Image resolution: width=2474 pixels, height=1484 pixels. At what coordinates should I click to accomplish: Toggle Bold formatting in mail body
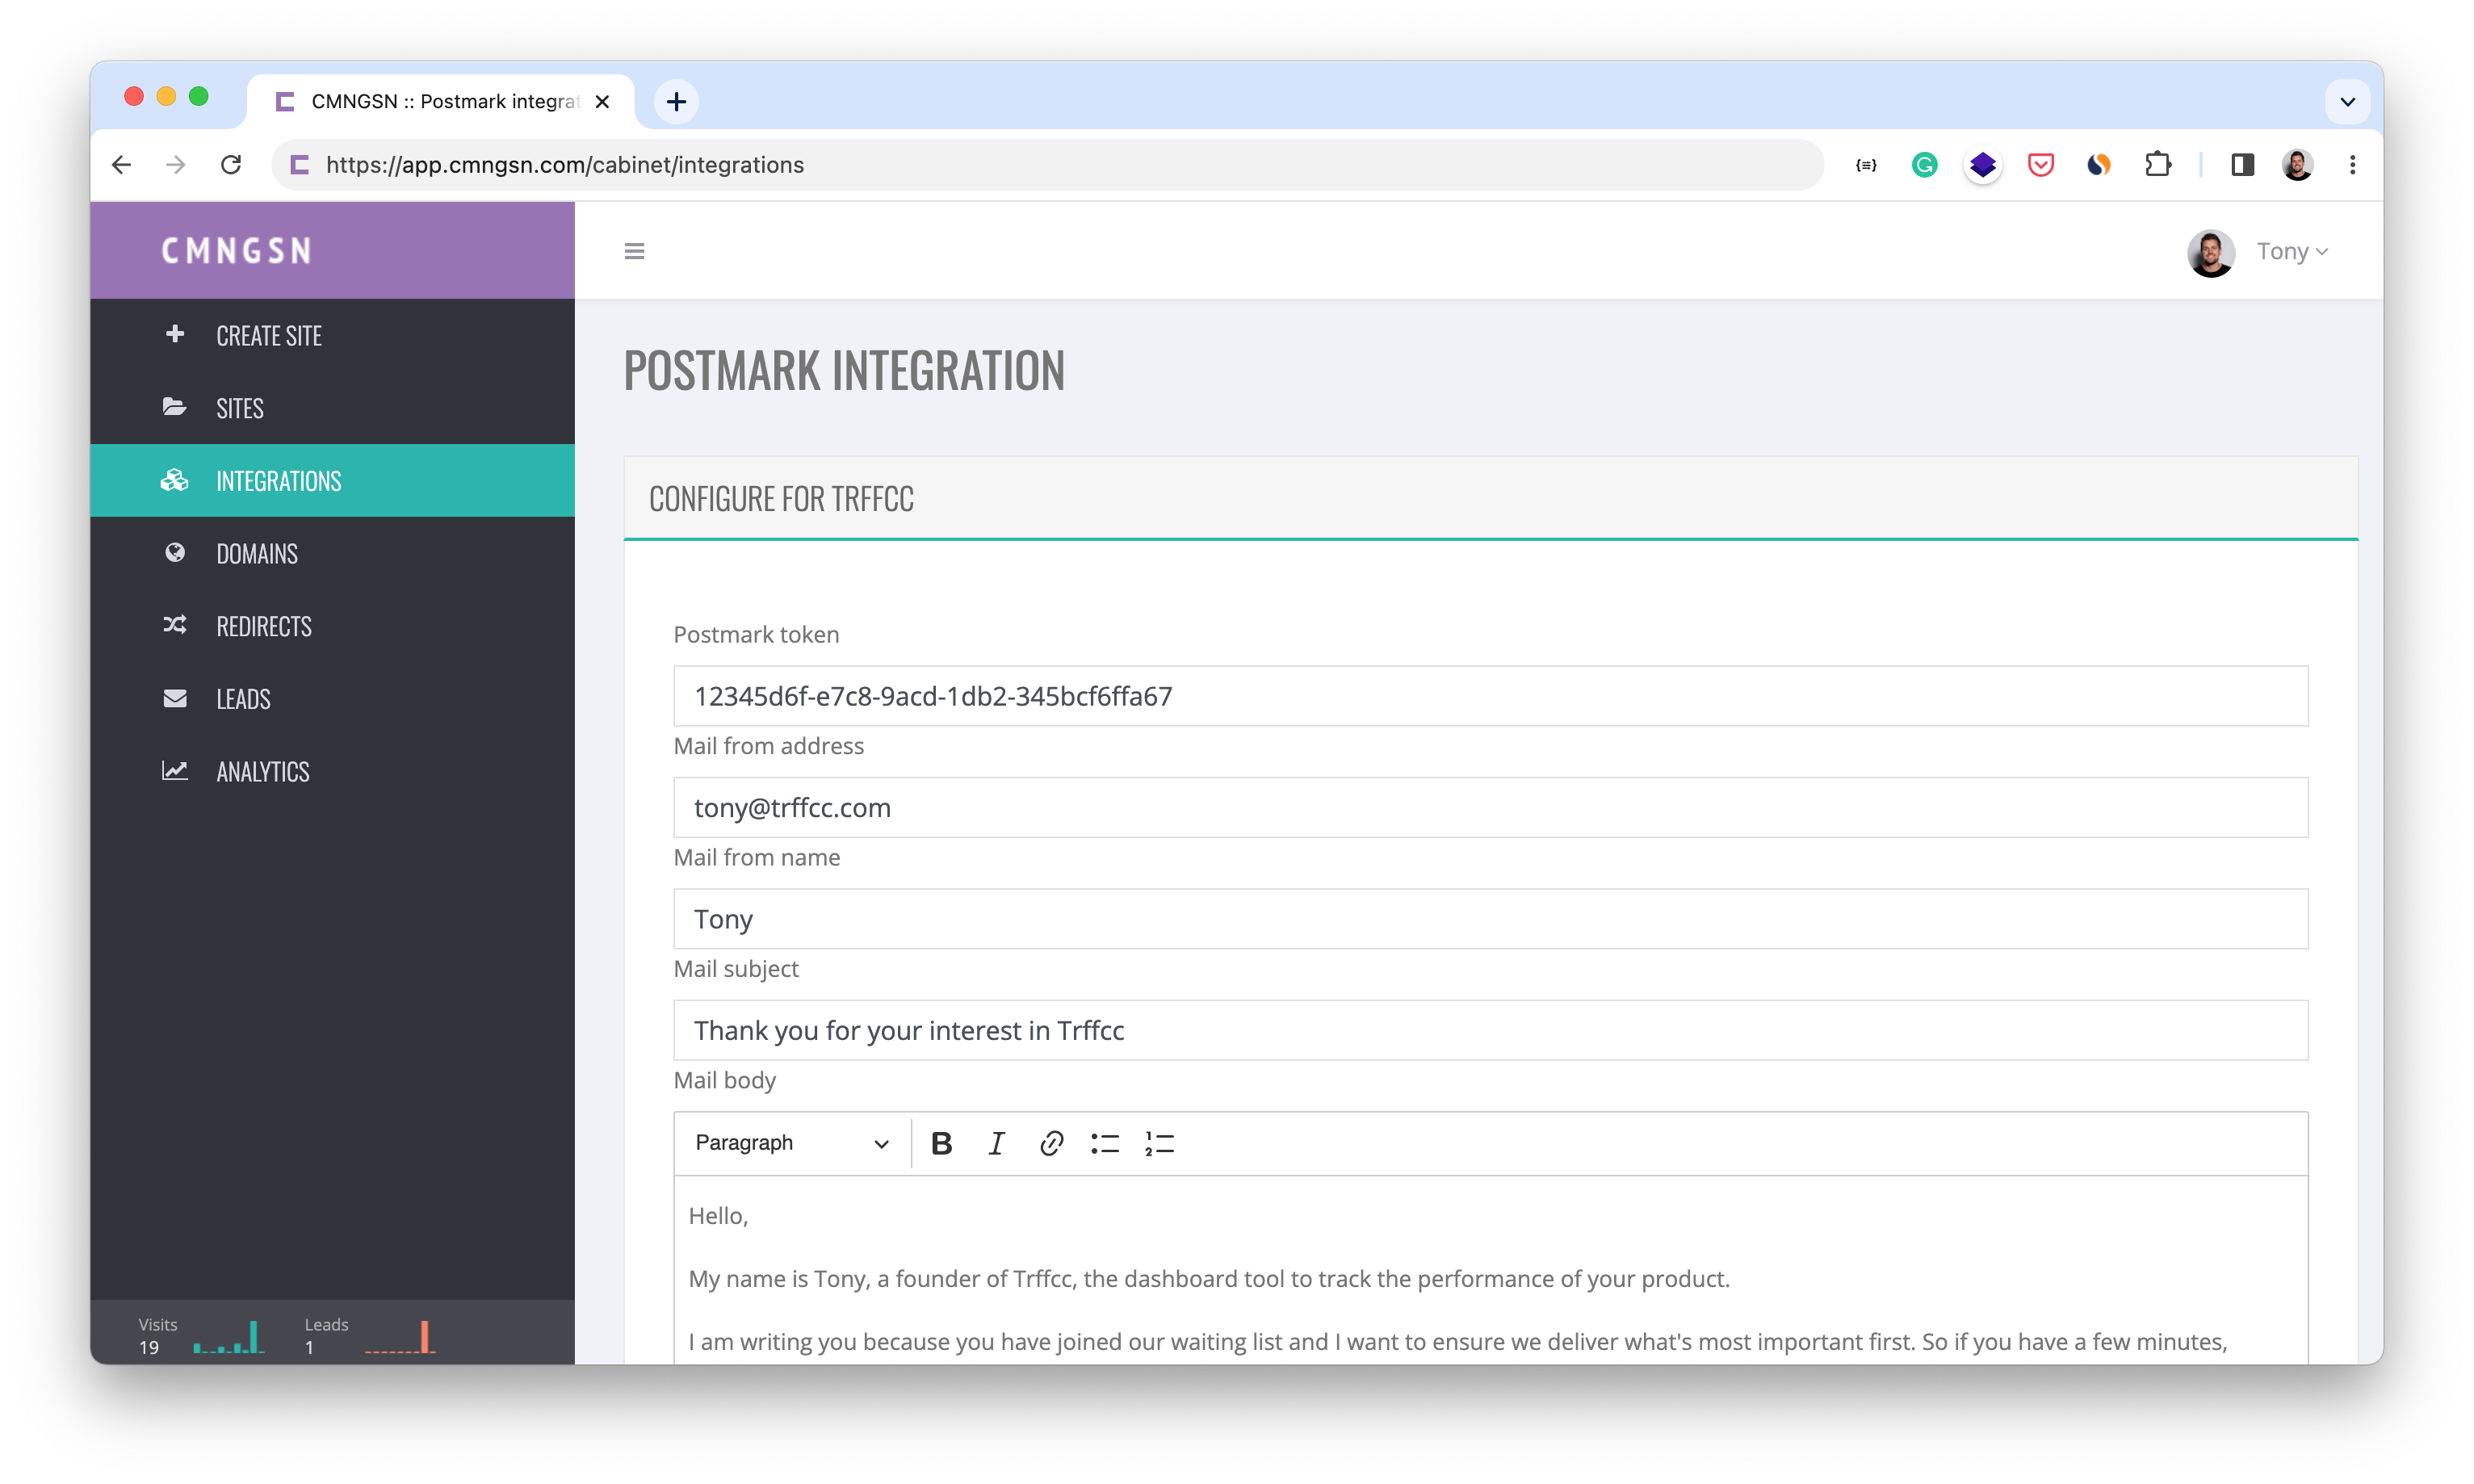(x=941, y=1142)
